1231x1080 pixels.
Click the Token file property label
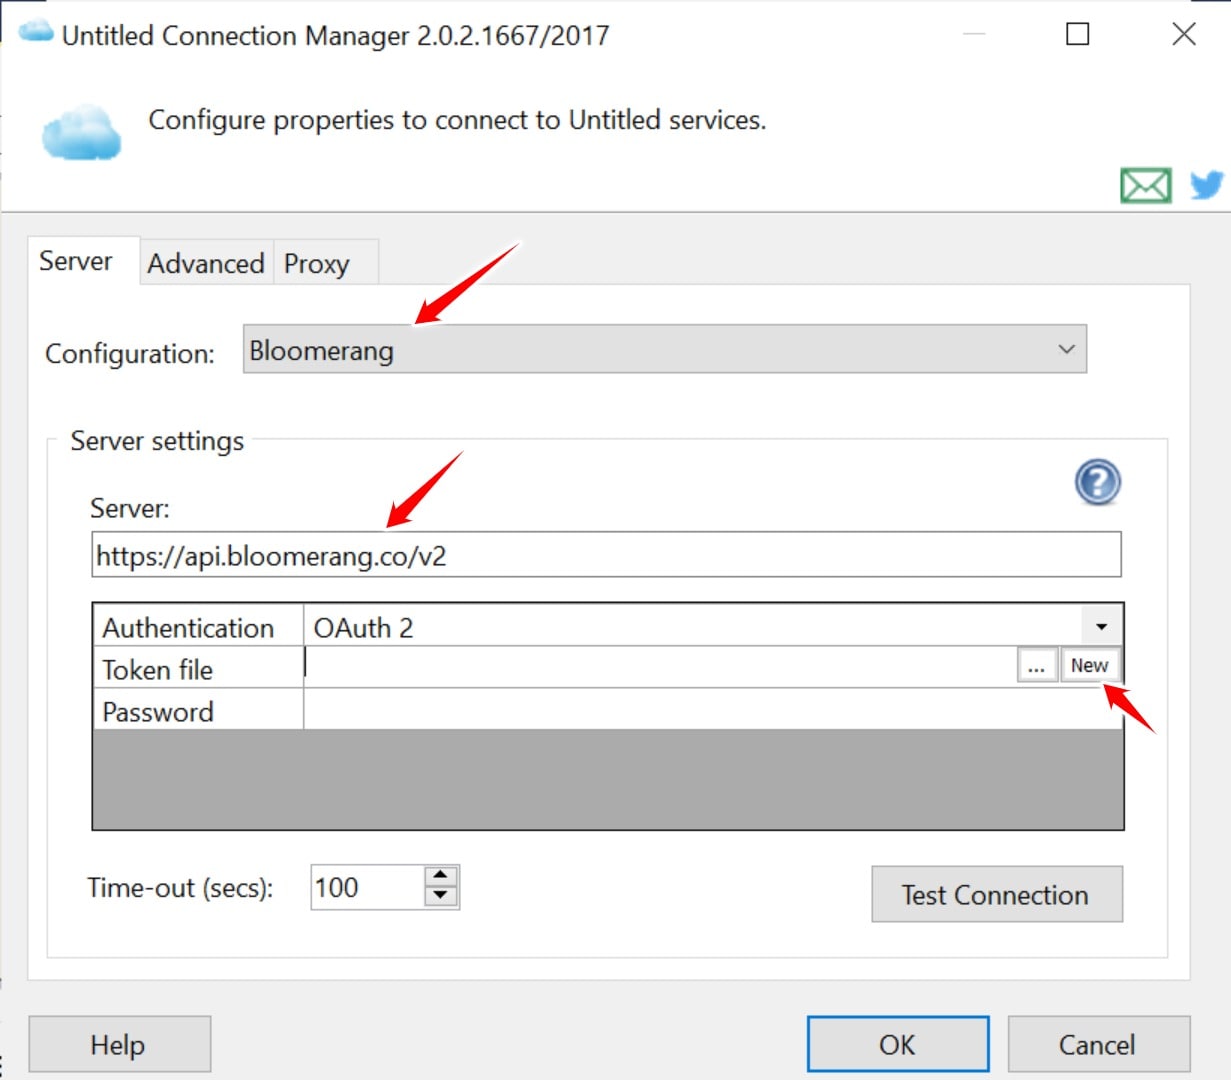[158, 669]
